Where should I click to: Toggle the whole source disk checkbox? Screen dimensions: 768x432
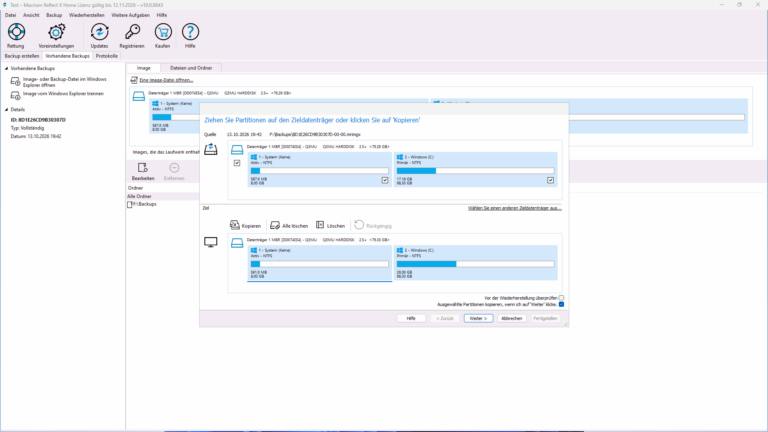tap(237, 163)
